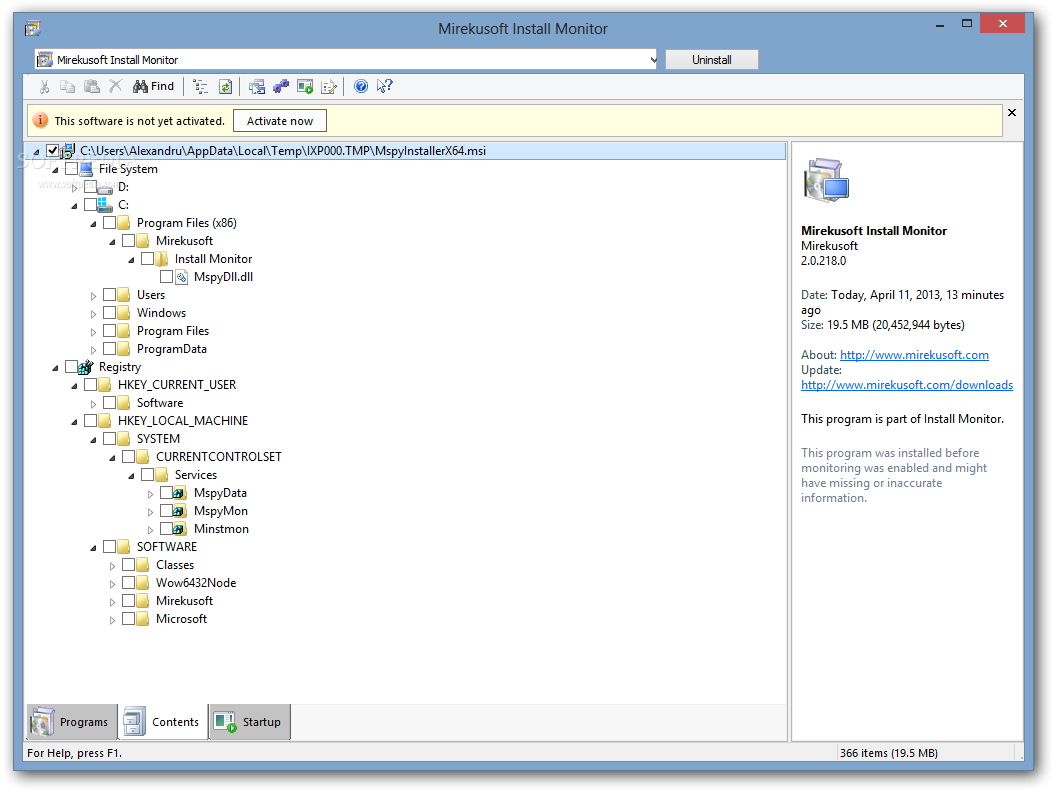The width and height of the screenshot is (1054, 791).
Task: Click the Cut scissors toolbar icon
Action: [44, 87]
